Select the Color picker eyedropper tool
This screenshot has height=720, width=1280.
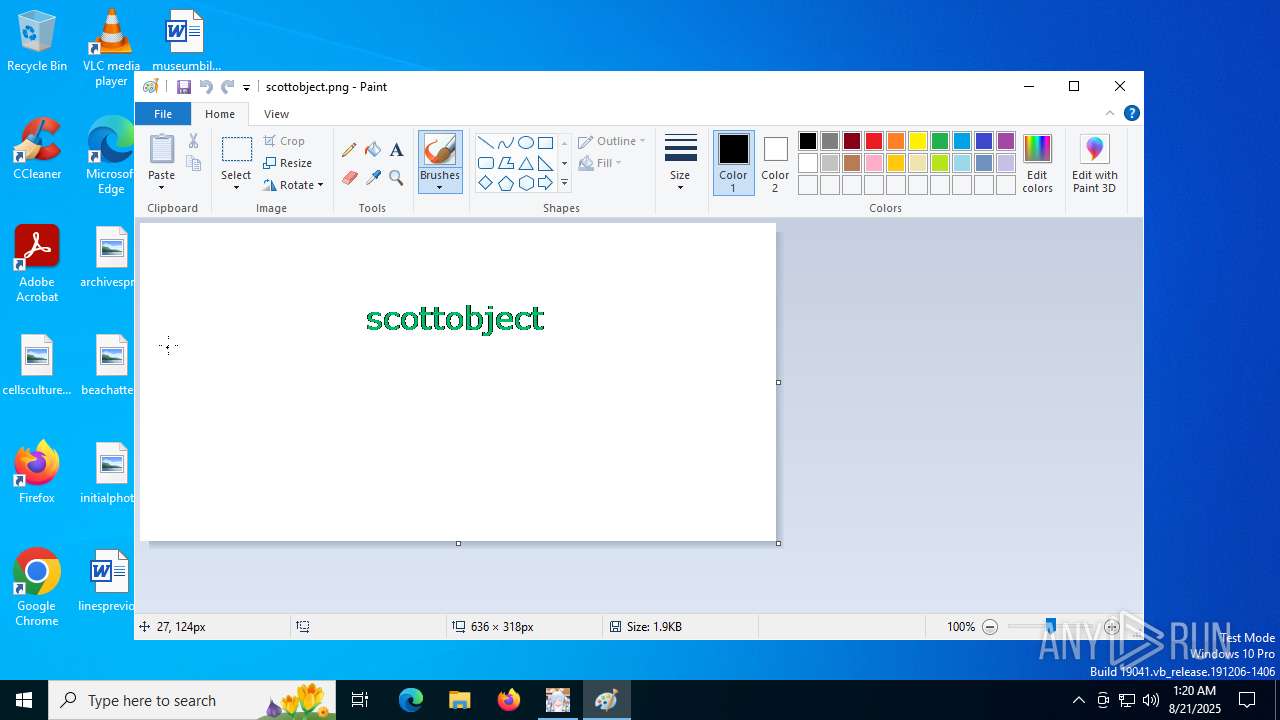373,178
